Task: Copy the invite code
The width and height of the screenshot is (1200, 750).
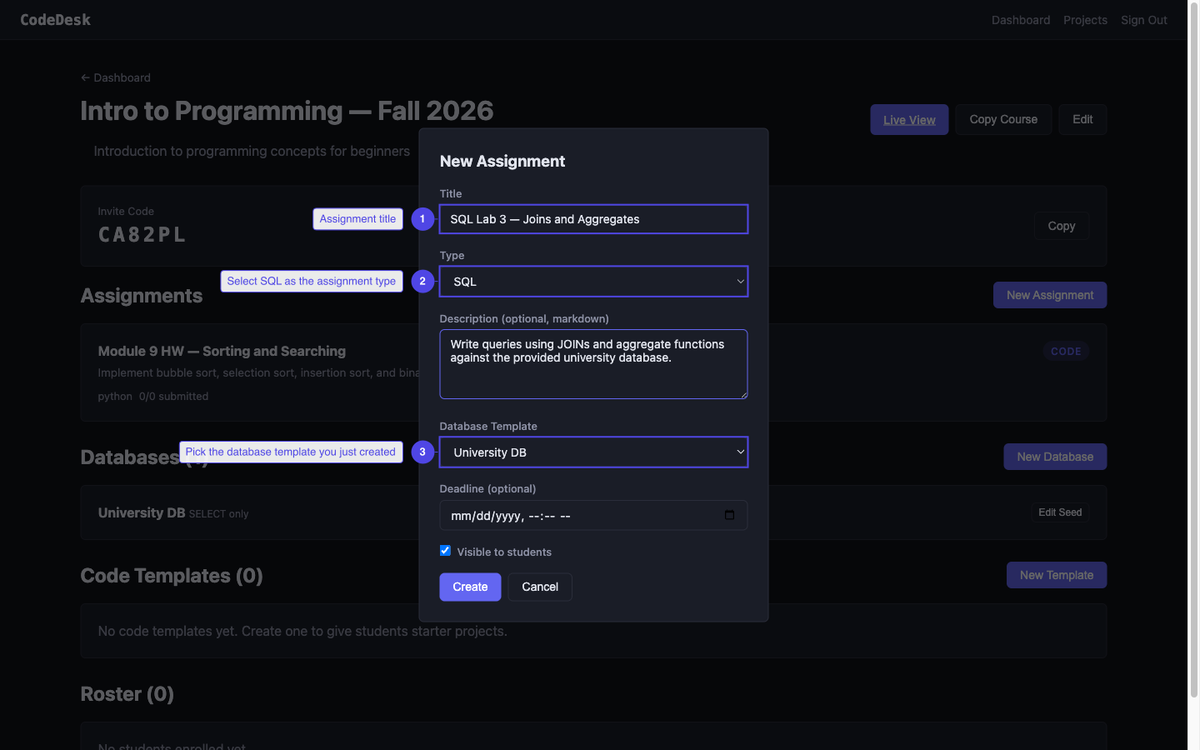Action: [x=1061, y=226]
